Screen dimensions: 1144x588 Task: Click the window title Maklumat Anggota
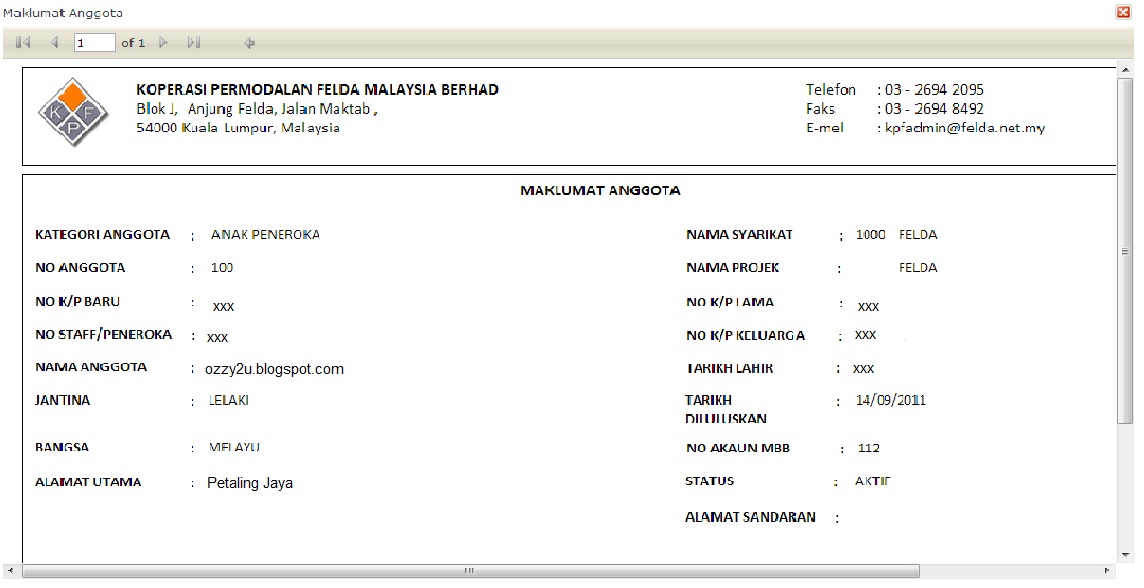63,13
